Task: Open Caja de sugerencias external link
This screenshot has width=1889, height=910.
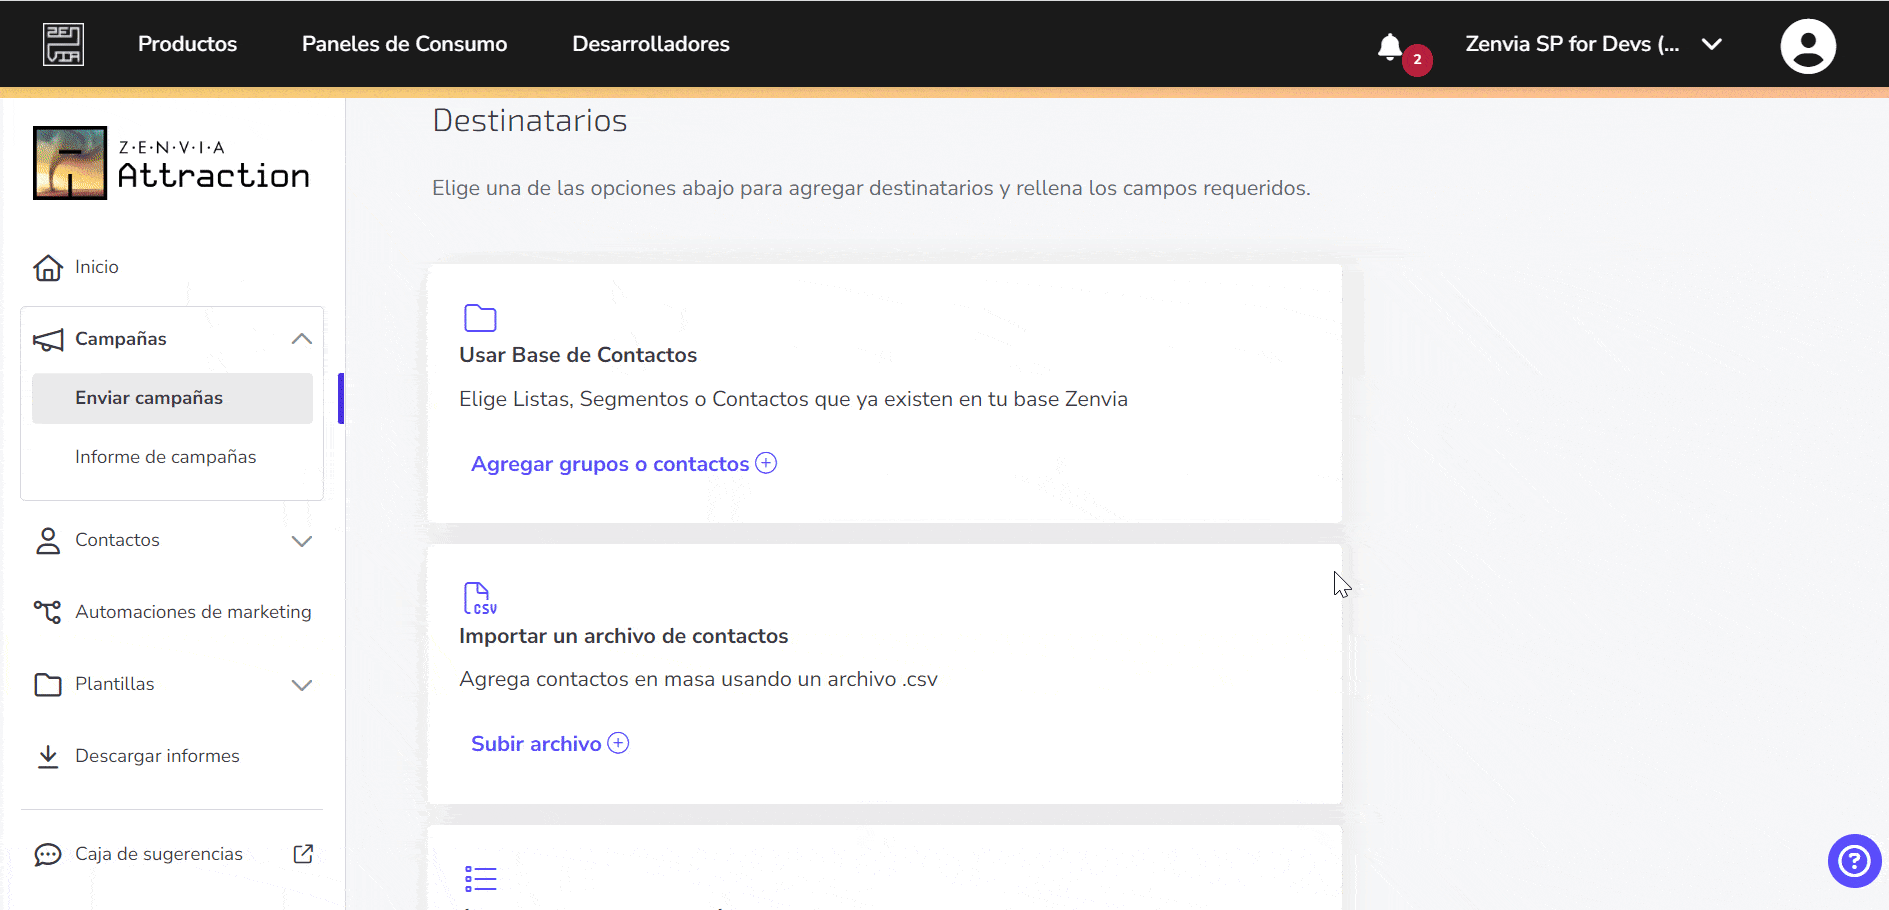Action: click(x=303, y=854)
